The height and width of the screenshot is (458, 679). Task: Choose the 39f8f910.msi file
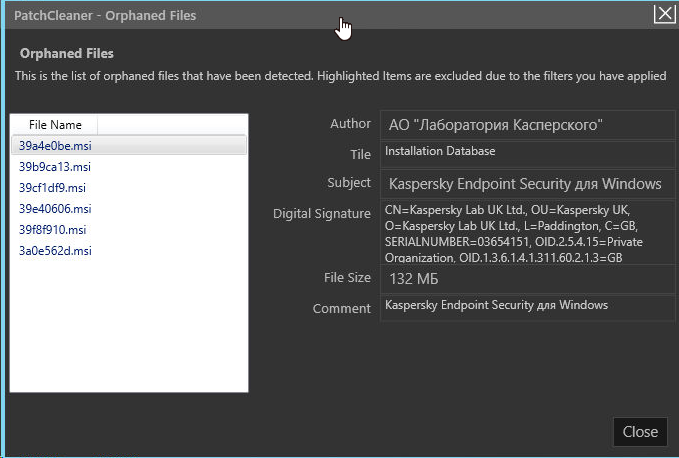tap(52, 230)
